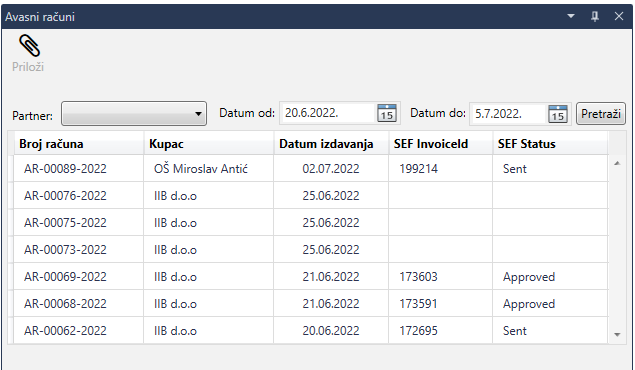This screenshot has width=635, height=370.
Task: Click into the Datum do date field
Action: coord(509,114)
